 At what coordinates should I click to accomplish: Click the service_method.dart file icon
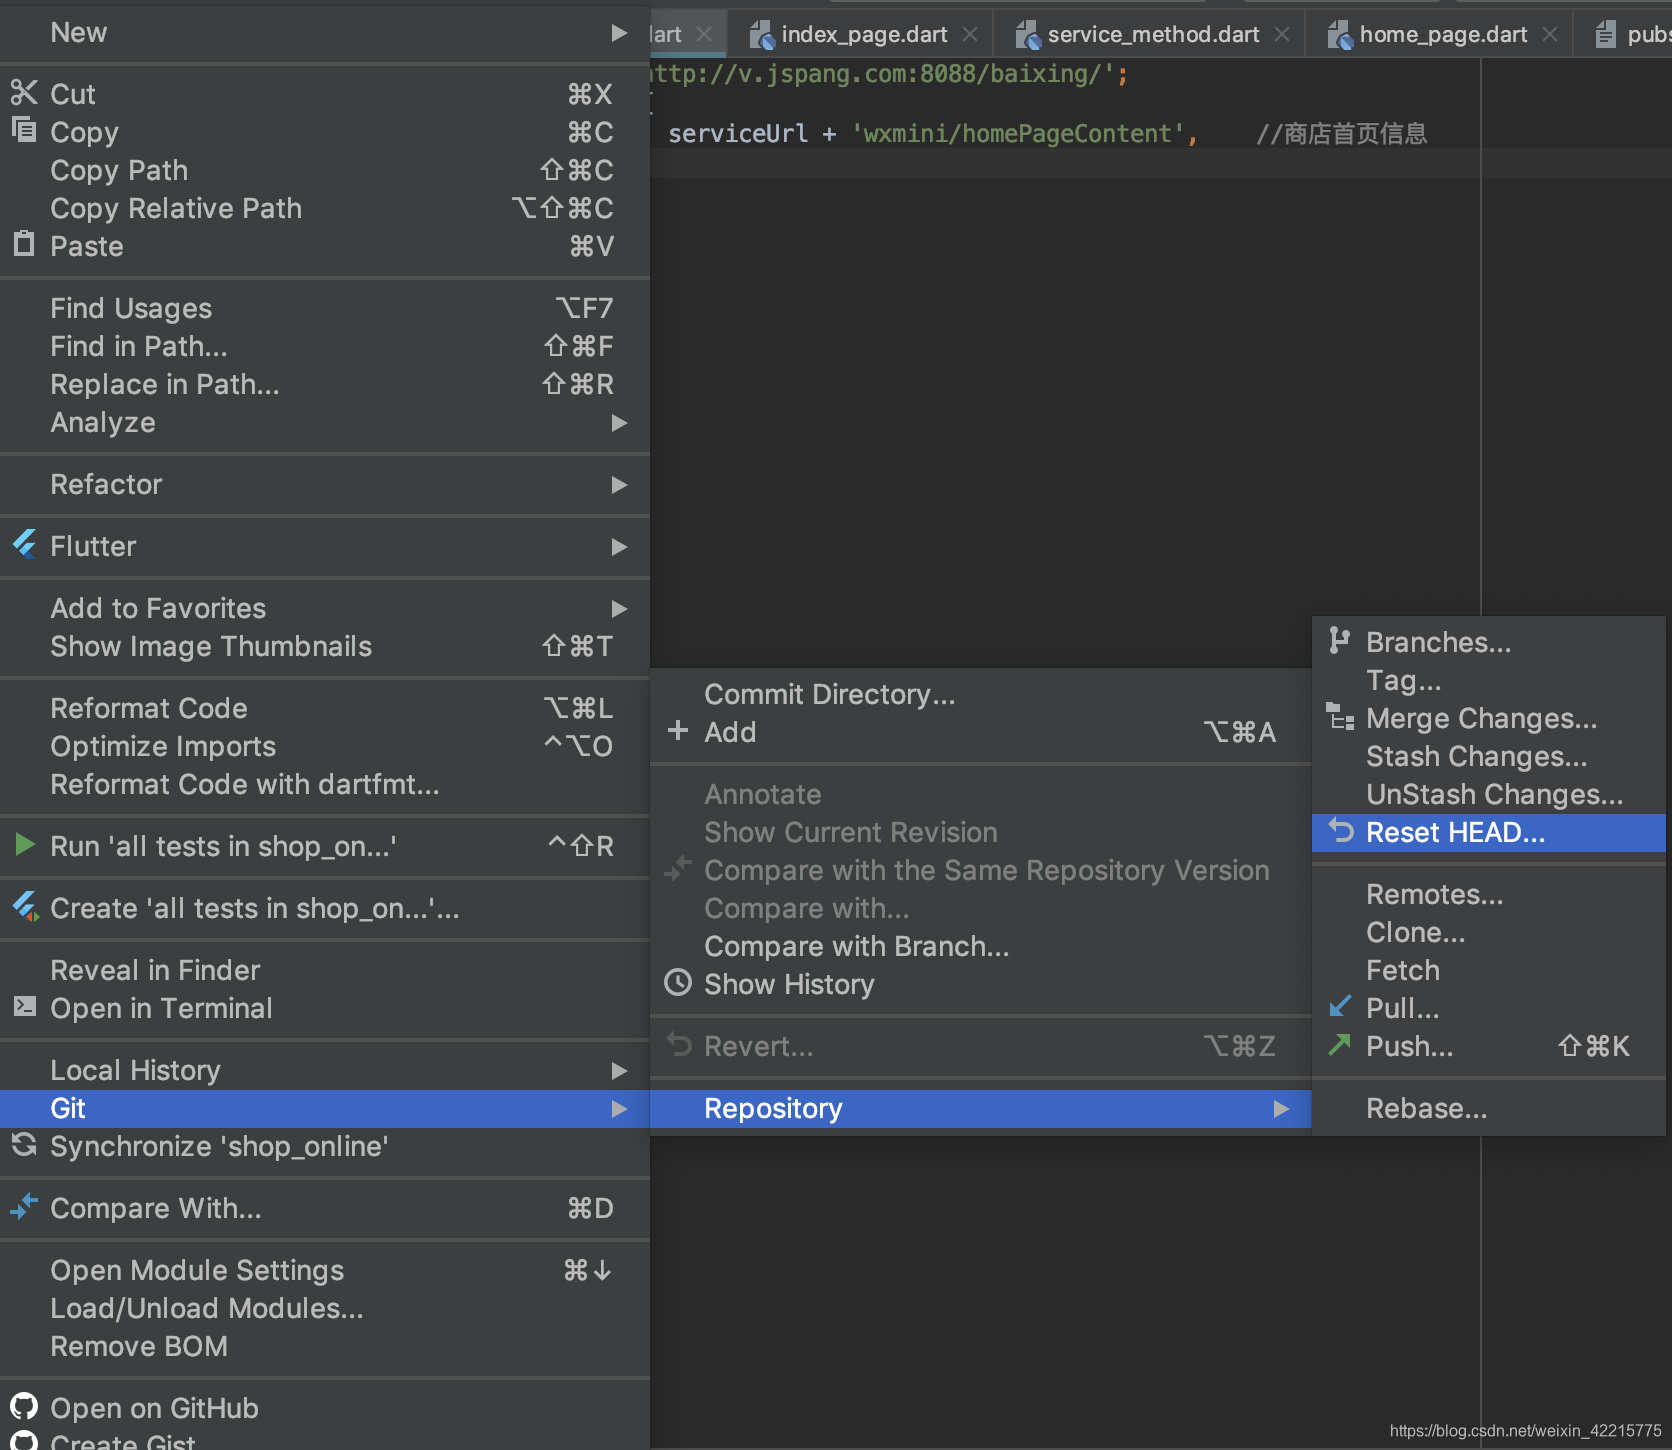[x=1028, y=35]
